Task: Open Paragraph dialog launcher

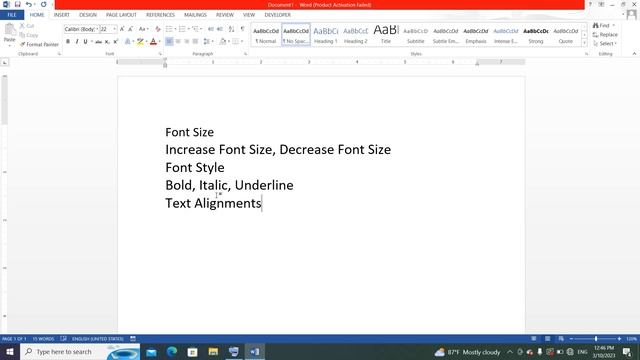Action: [245, 54]
